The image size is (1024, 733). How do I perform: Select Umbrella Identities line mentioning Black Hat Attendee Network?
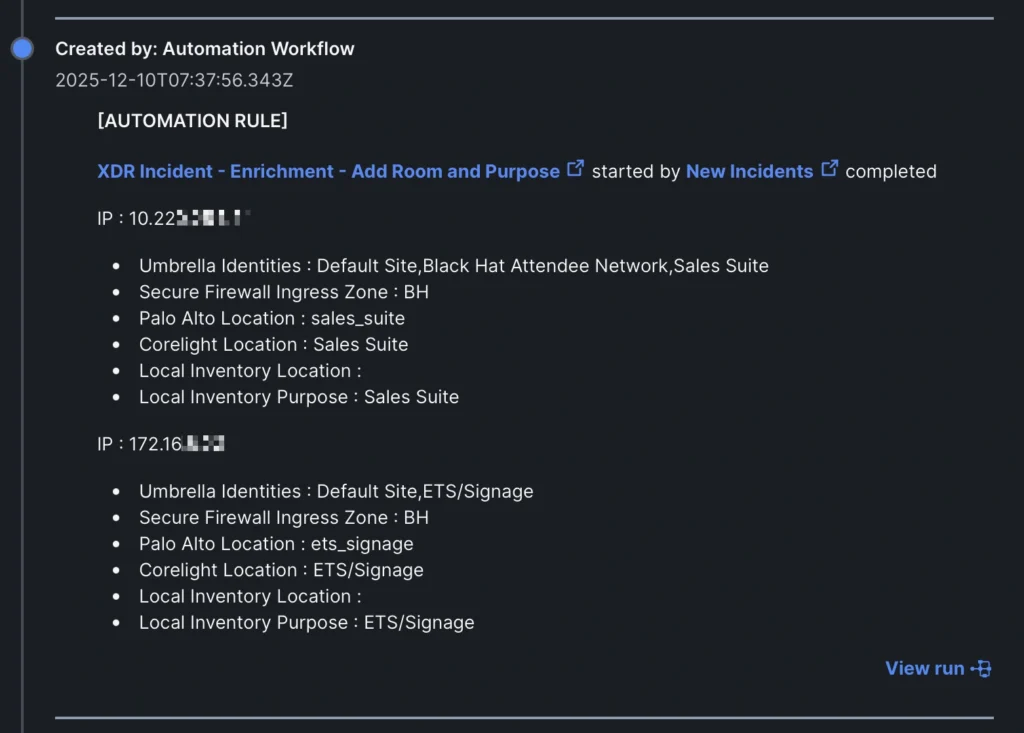(454, 266)
